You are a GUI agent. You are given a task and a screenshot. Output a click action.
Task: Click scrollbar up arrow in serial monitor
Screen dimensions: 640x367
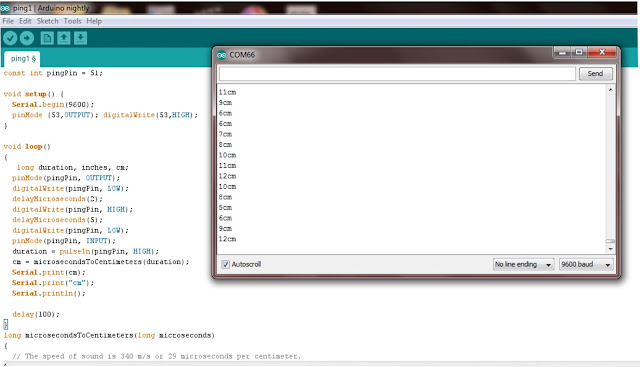[x=610, y=89]
